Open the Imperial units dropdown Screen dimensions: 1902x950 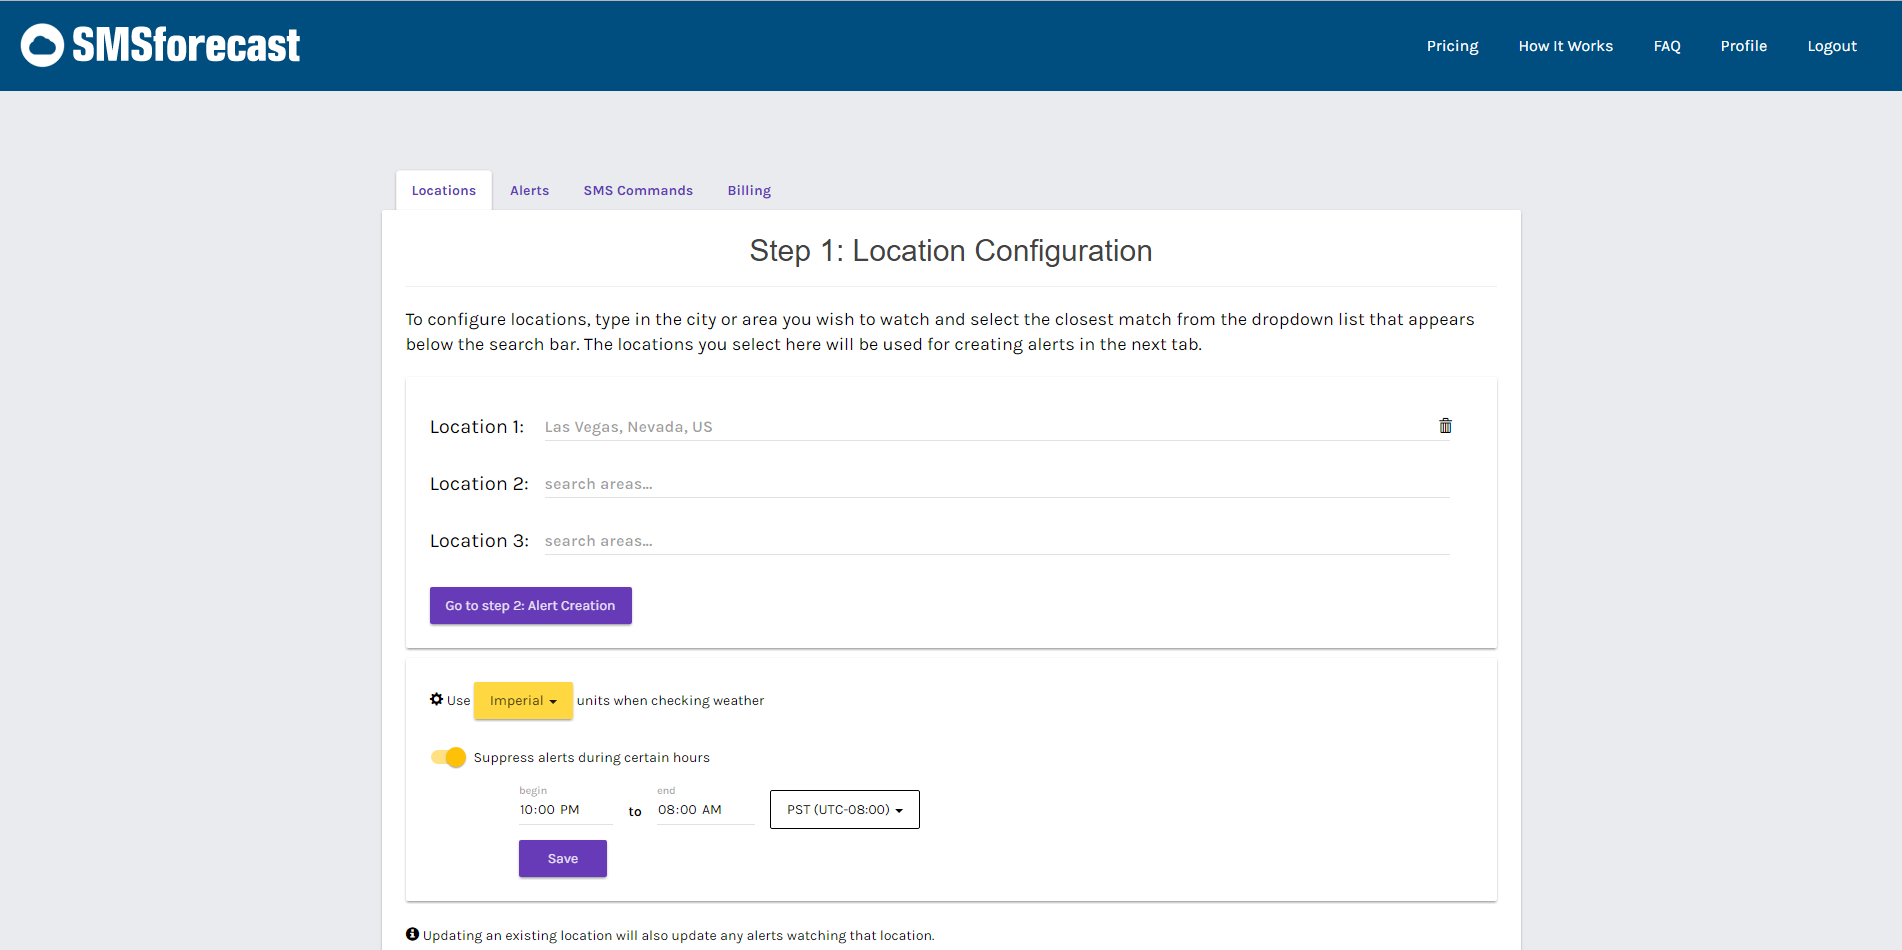pyautogui.click(x=523, y=700)
